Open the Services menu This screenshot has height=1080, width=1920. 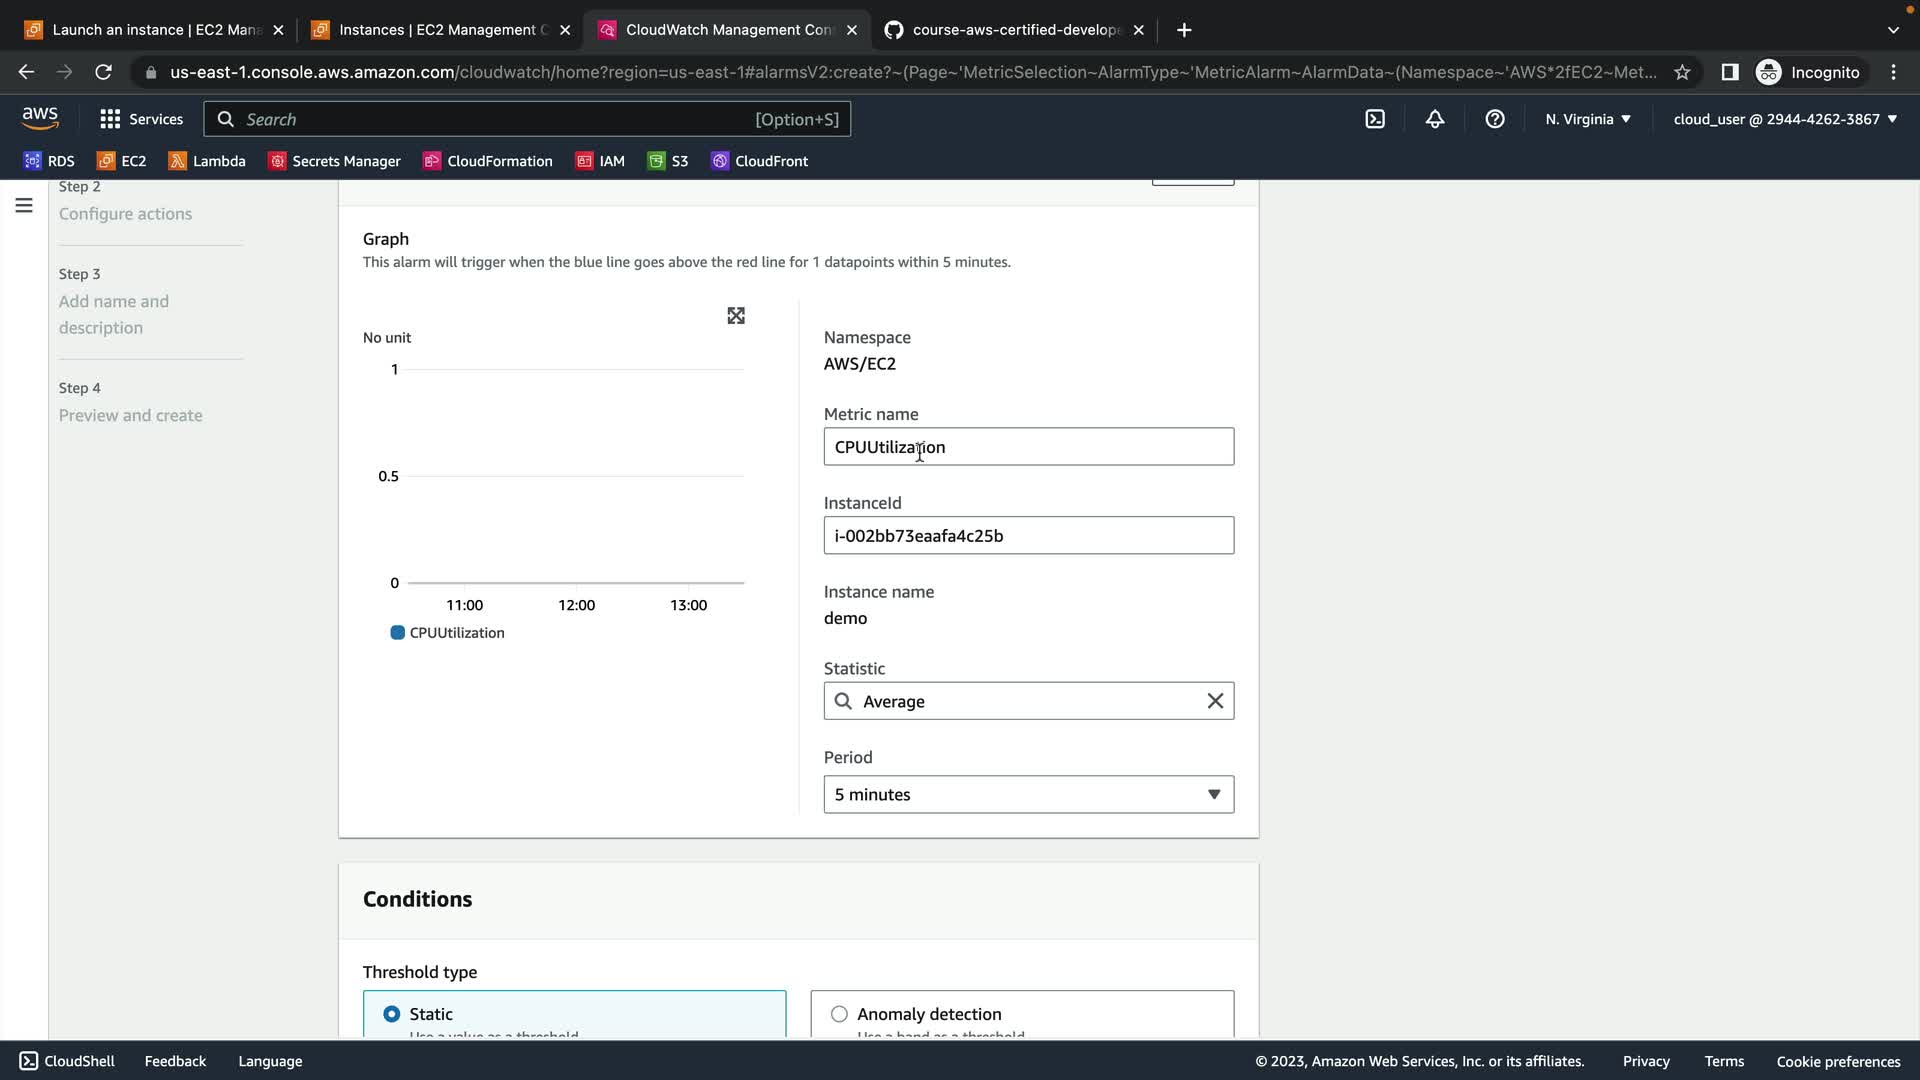tap(142, 119)
